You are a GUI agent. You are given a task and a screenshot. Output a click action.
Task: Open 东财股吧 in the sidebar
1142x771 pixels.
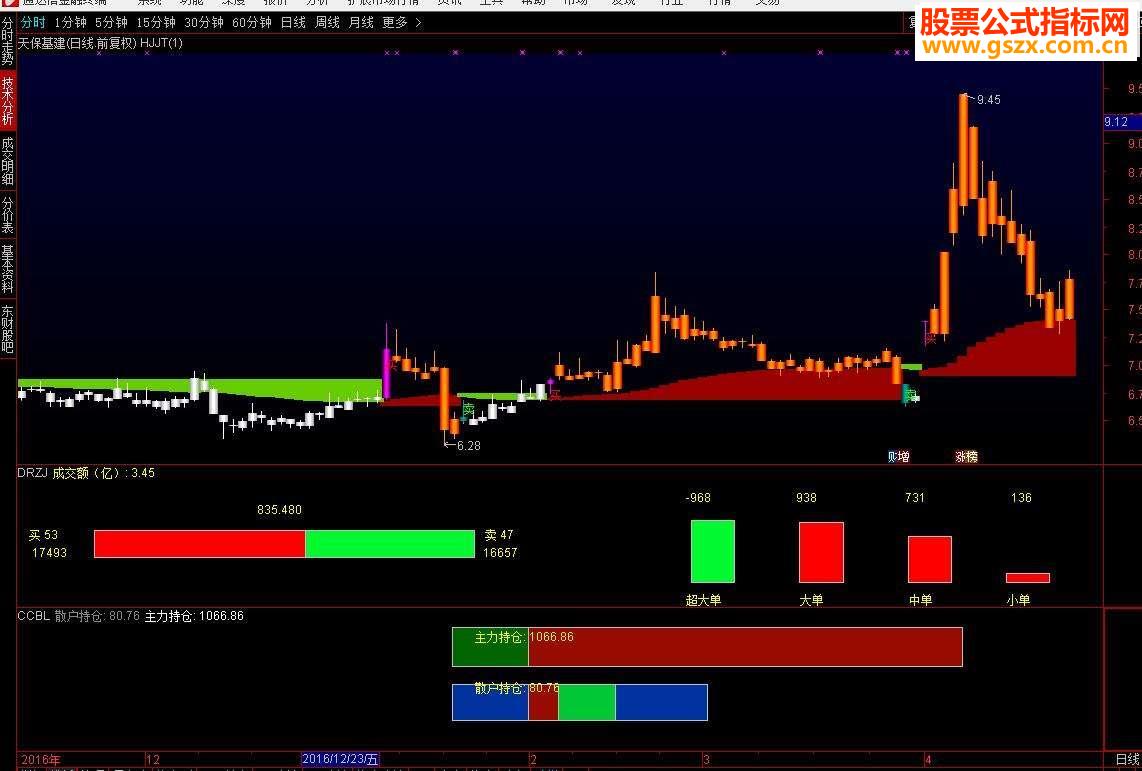(7, 329)
